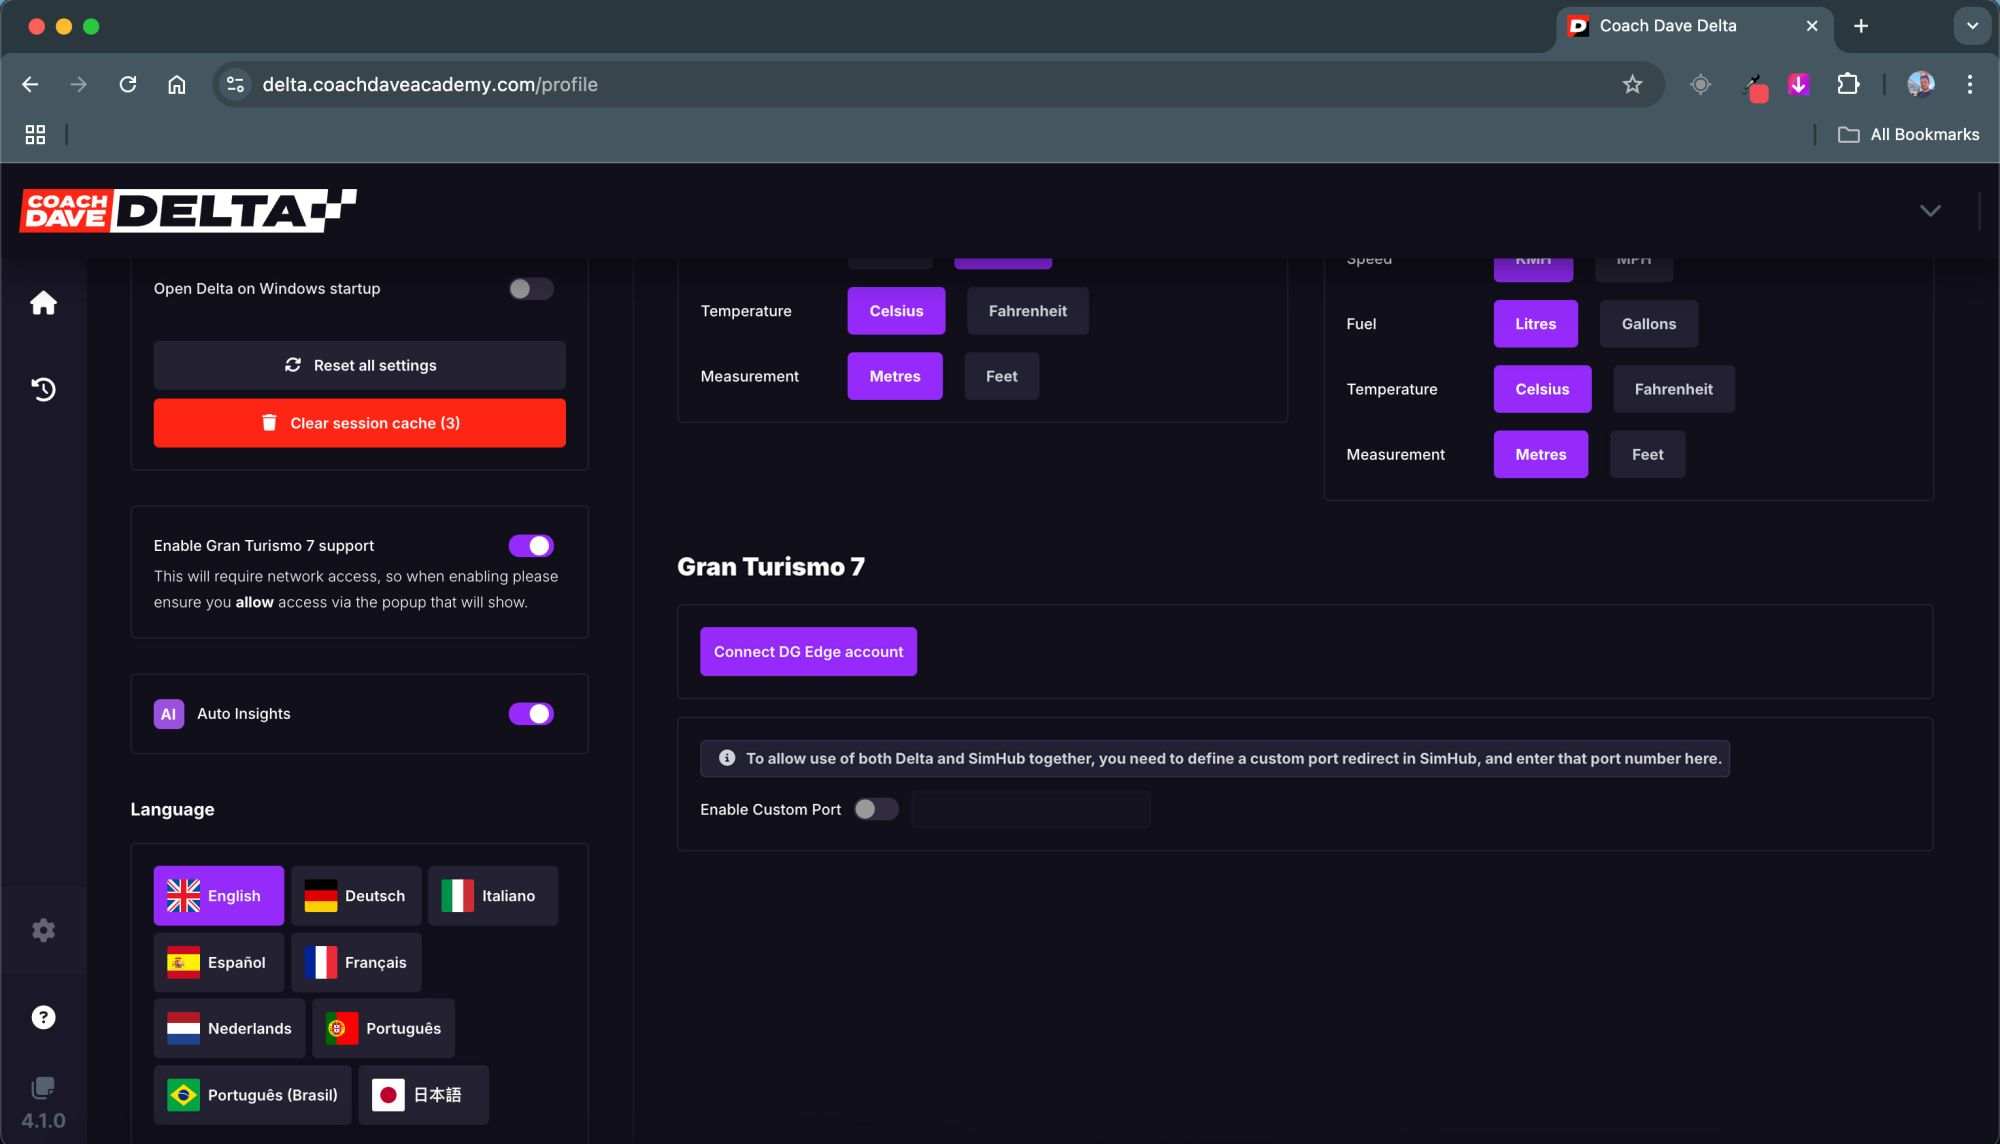
Task: Select Fahrenheit in the middle panel
Action: click(x=1027, y=311)
